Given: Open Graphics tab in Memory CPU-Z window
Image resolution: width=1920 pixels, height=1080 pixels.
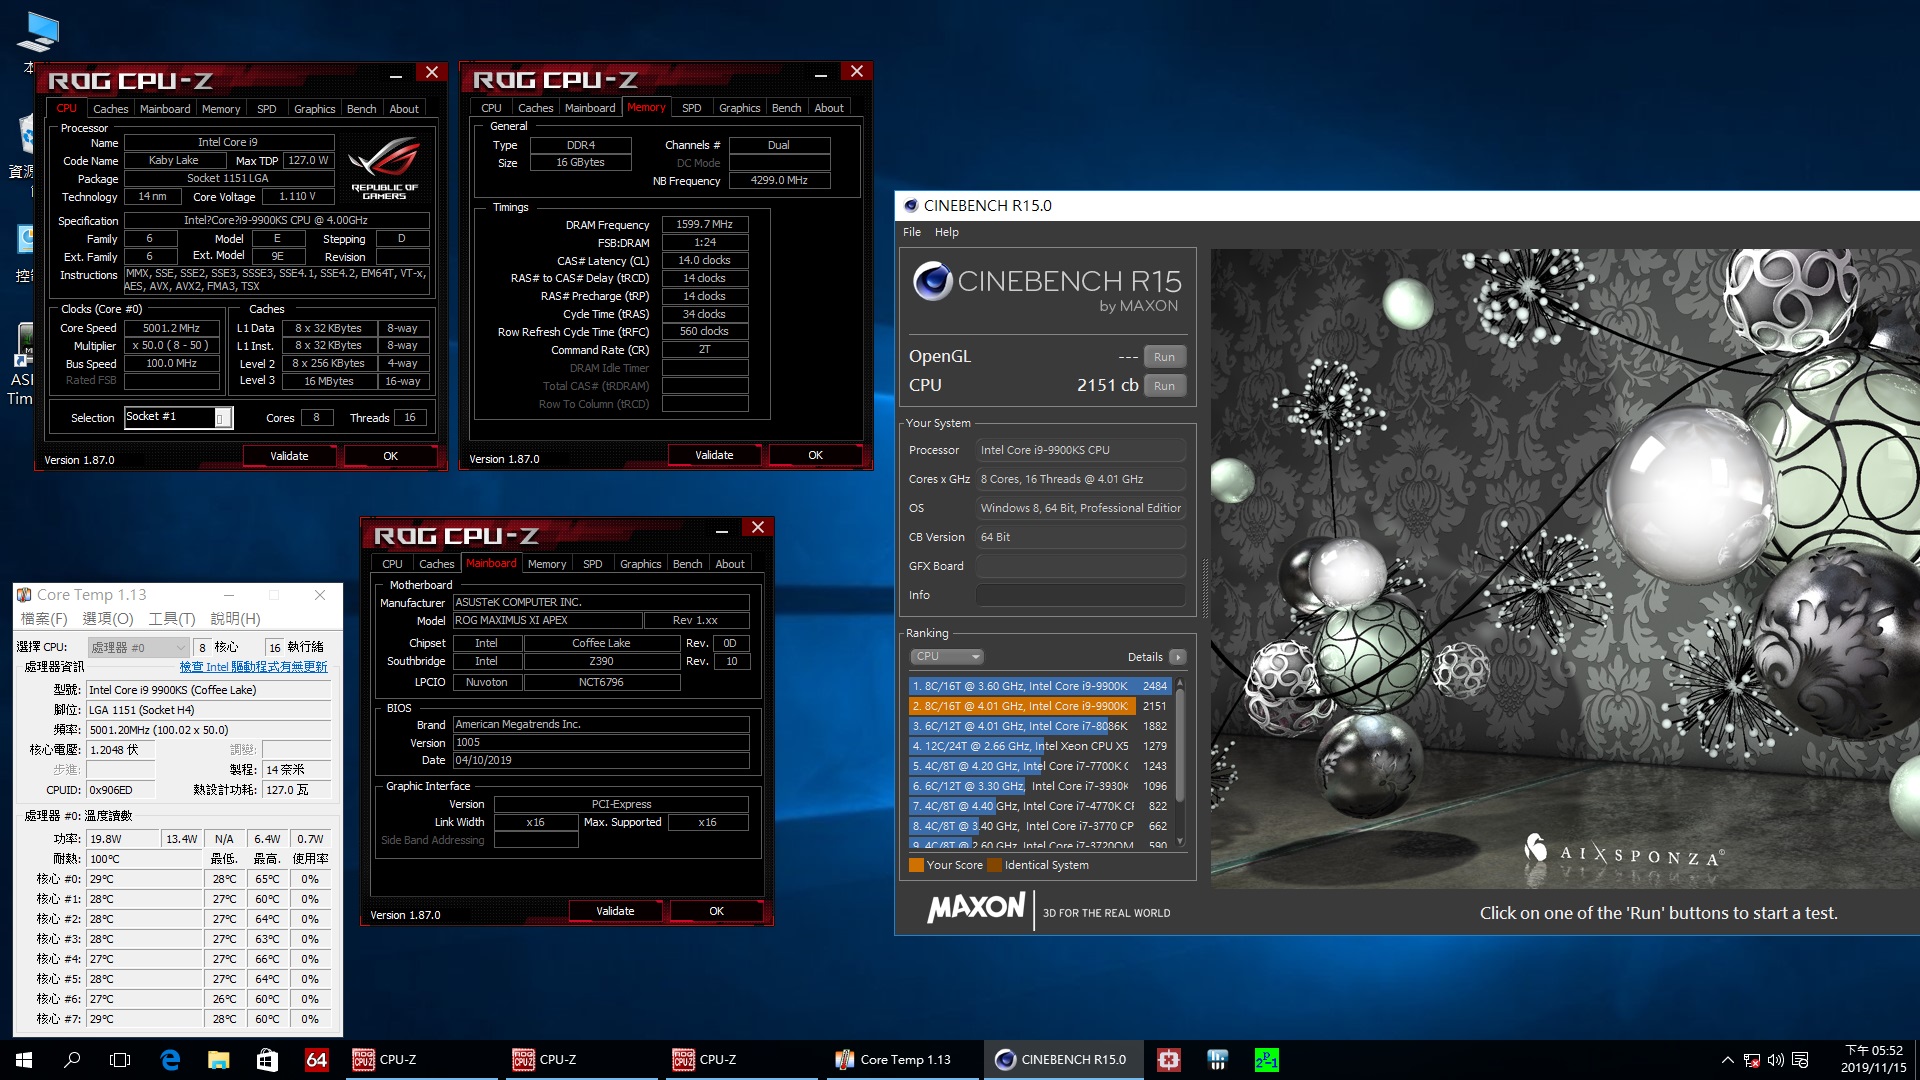Looking at the screenshot, I should point(740,108).
